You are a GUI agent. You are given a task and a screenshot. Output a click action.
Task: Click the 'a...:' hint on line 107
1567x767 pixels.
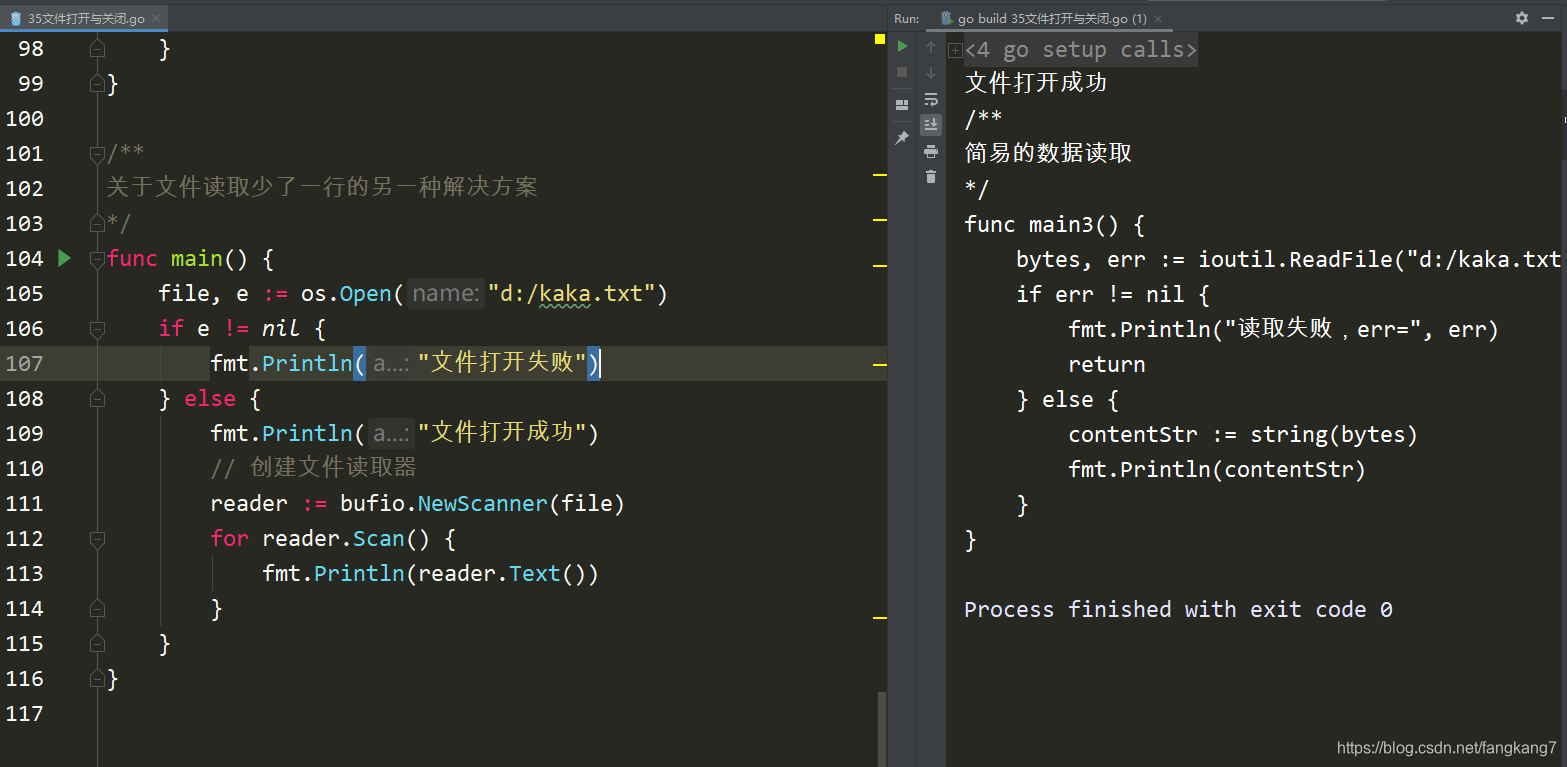(x=391, y=363)
